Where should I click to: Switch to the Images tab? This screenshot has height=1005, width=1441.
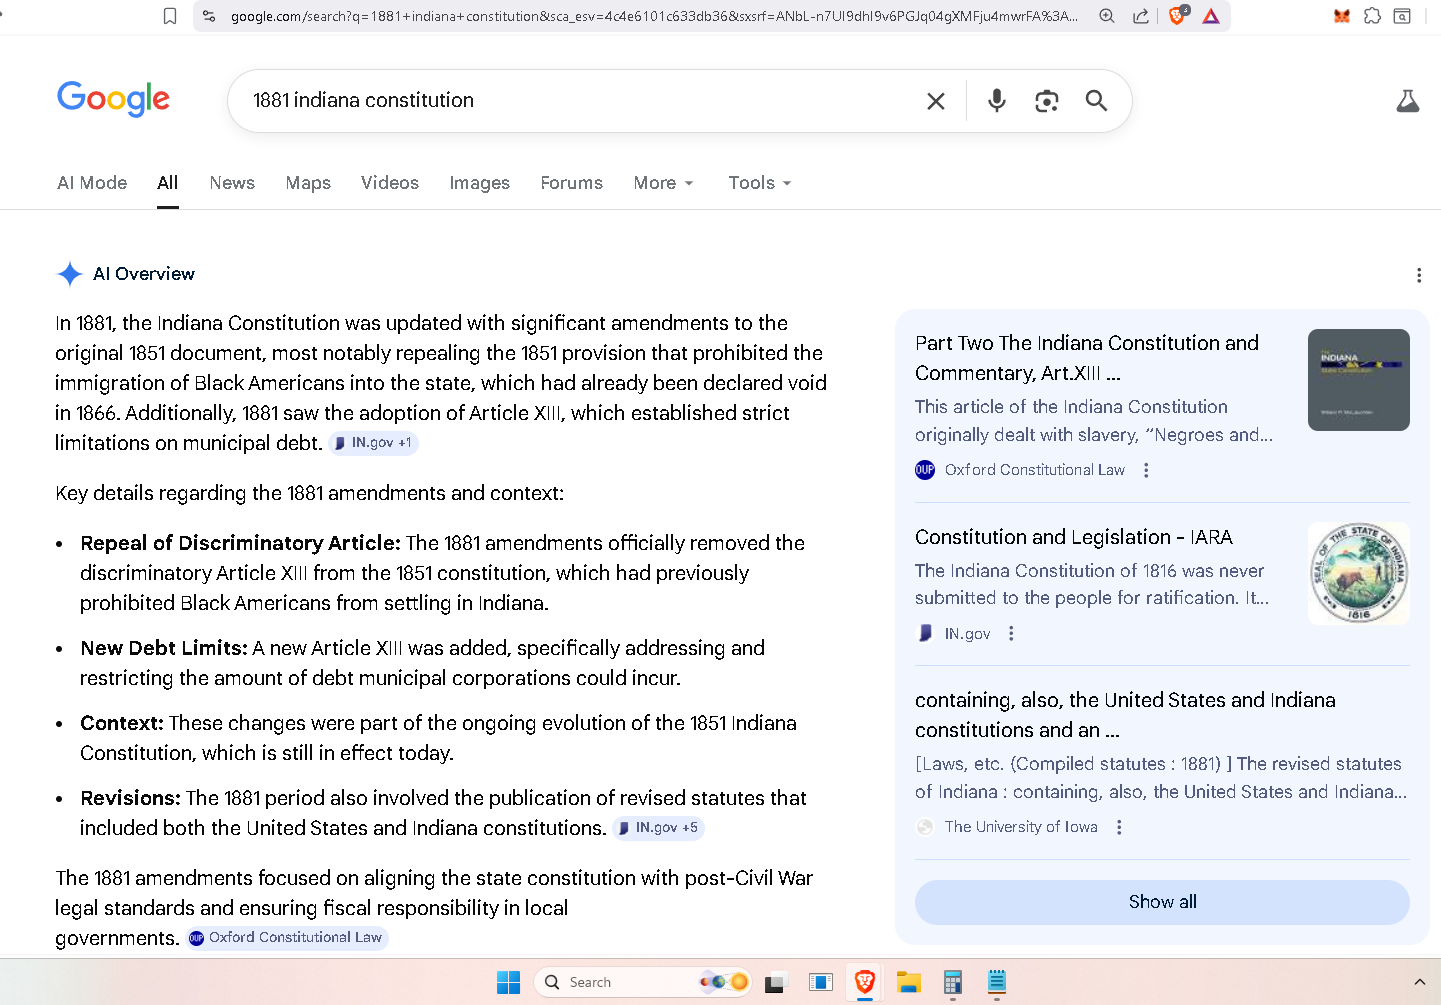pyautogui.click(x=479, y=183)
